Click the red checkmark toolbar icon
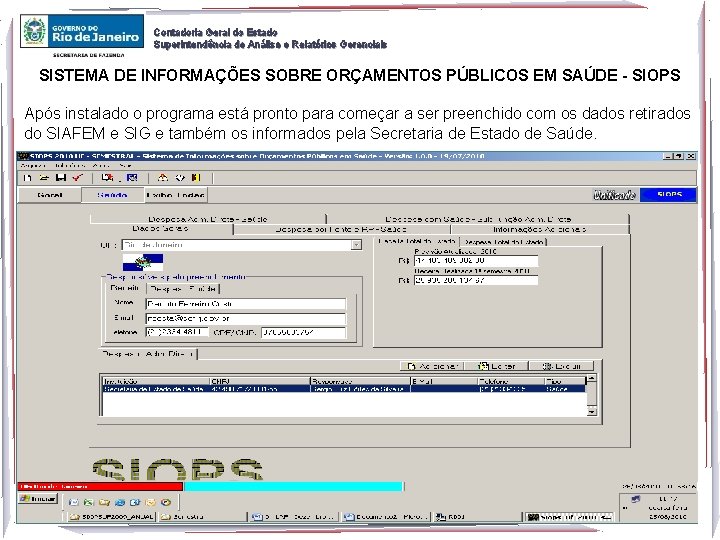The width and height of the screenshot is (720, 540). tap(78, 178)
